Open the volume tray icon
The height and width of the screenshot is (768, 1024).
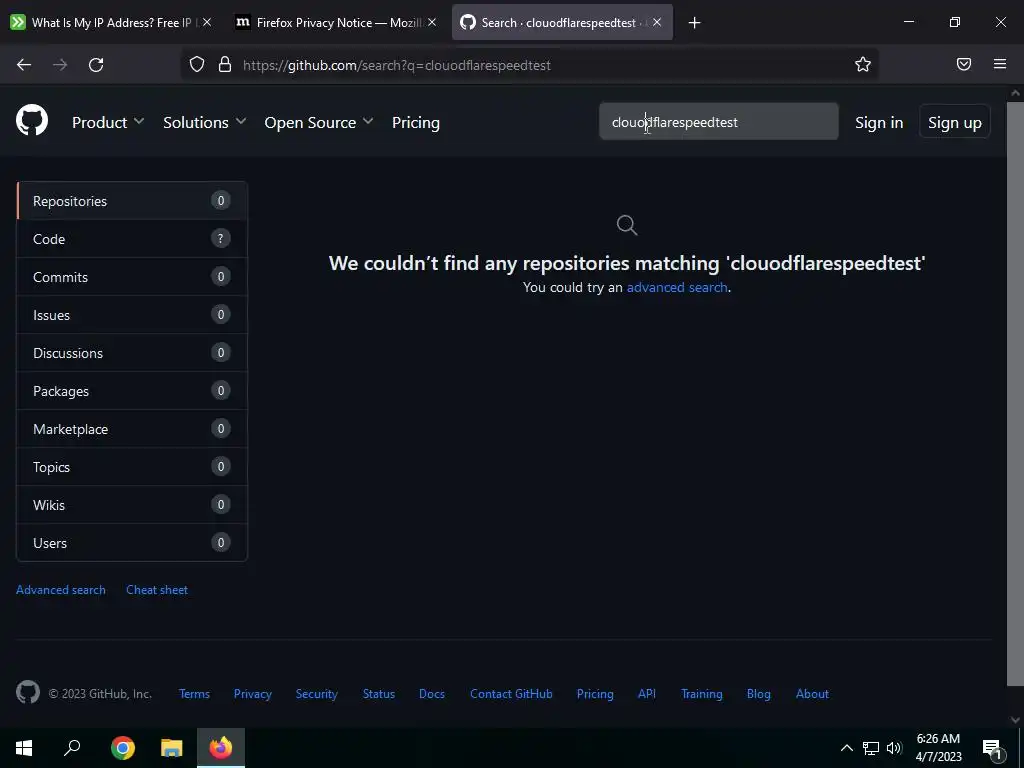coord(894,748)
